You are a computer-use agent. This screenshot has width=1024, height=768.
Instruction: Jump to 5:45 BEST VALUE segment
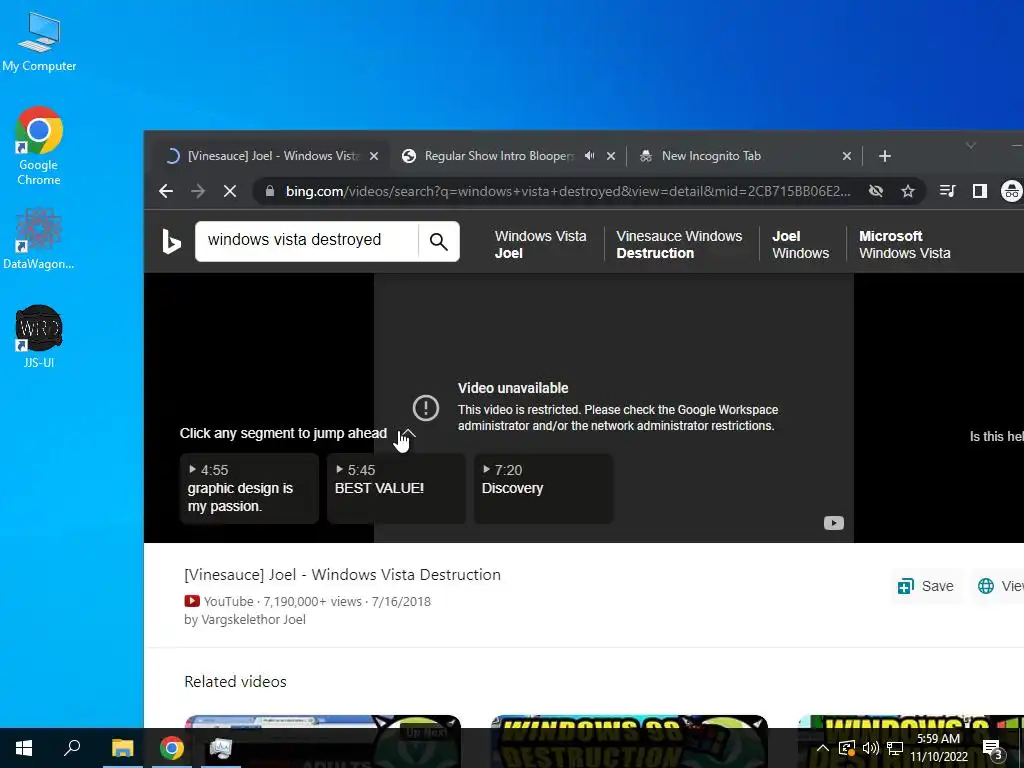[x=396, y=488]
